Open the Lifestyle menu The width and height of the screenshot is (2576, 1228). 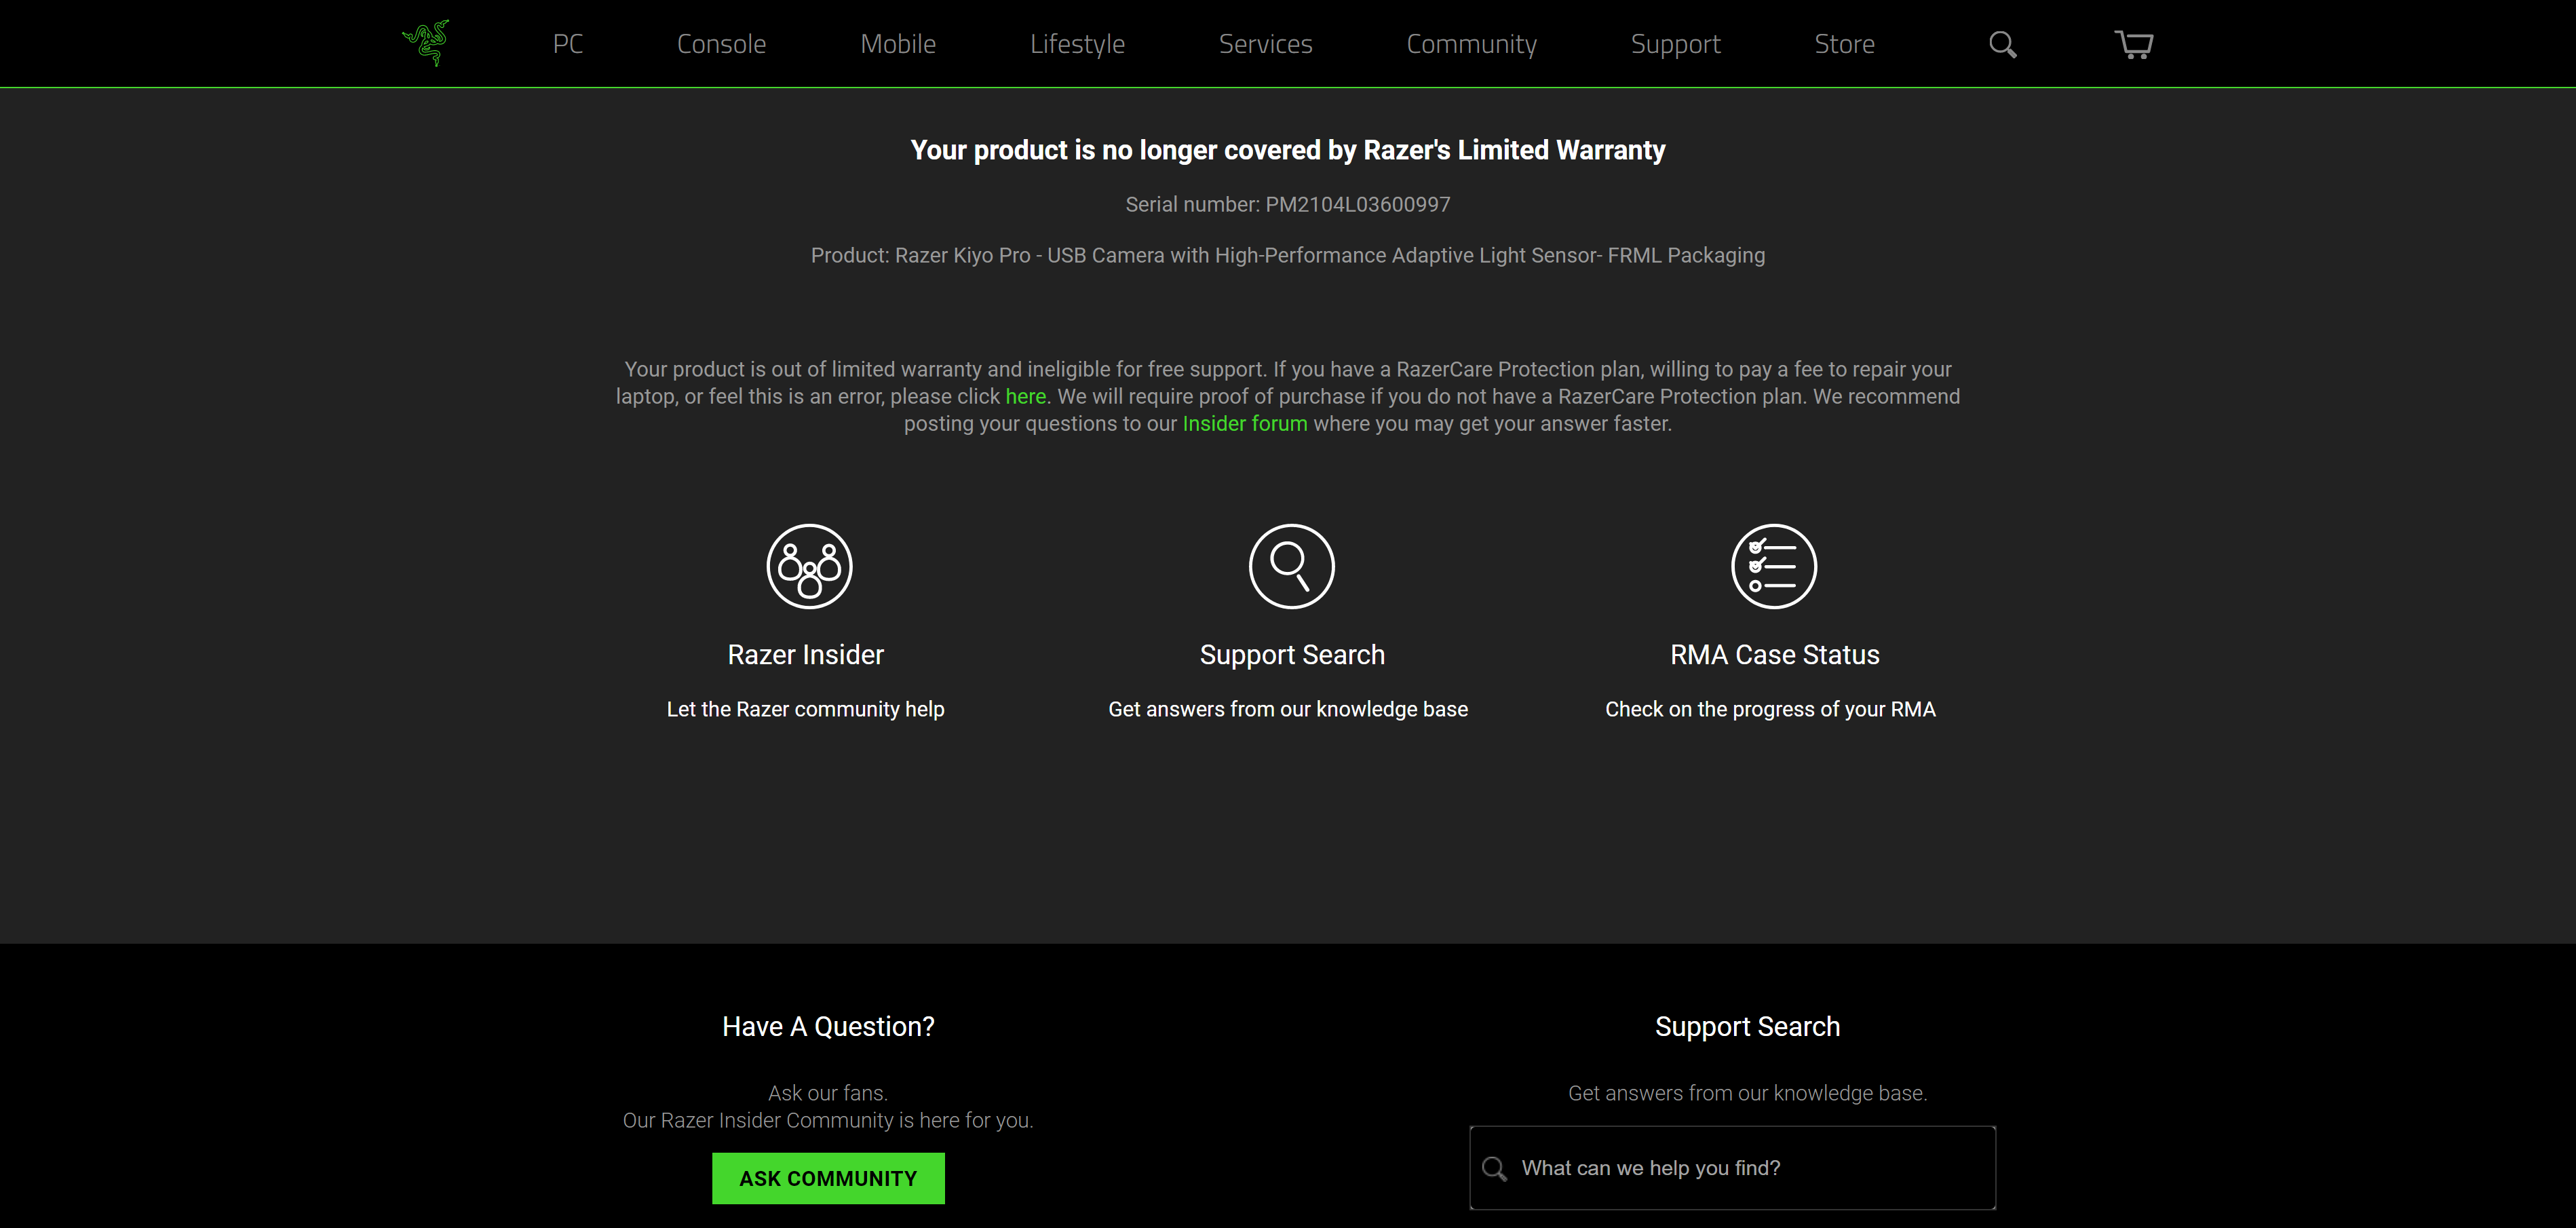(1077, 44)
